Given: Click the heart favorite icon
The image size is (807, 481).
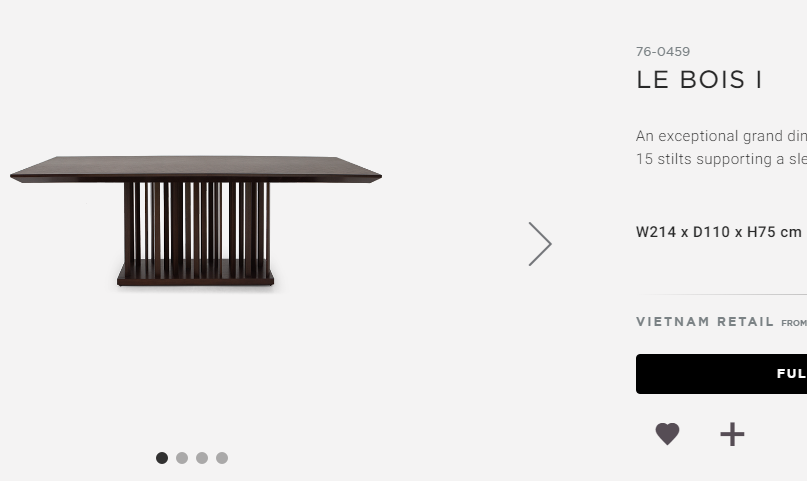Looking at the screenshot, I should click(667, 433).
